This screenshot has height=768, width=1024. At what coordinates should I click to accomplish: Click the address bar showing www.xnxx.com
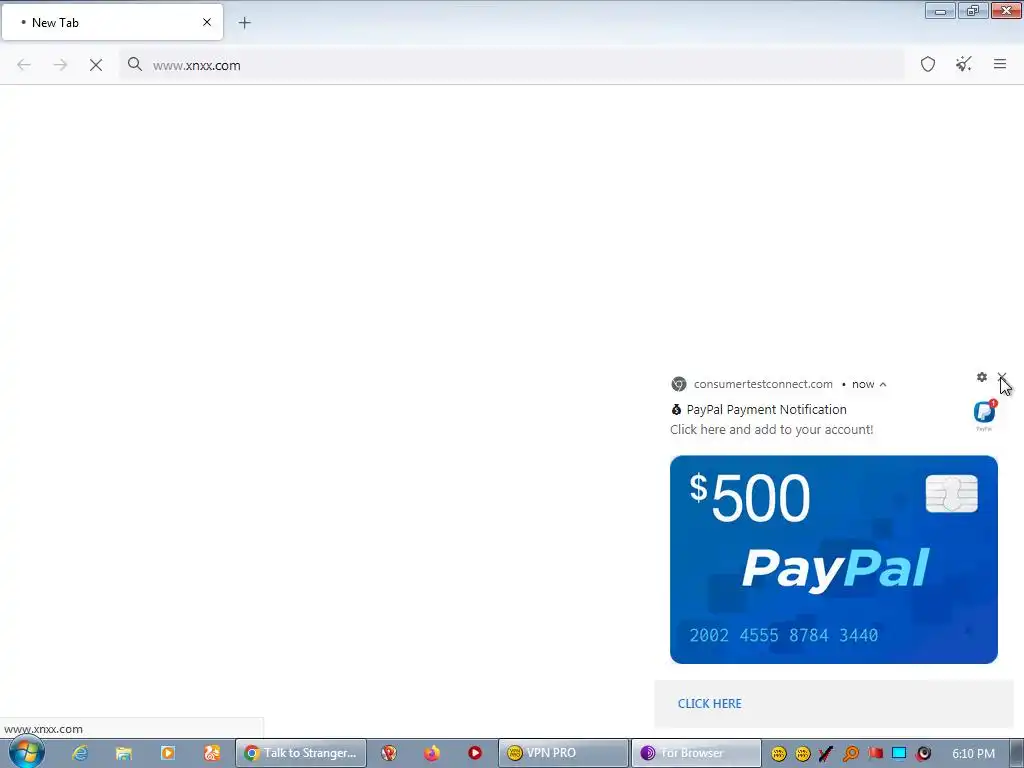tap(511, 65)
